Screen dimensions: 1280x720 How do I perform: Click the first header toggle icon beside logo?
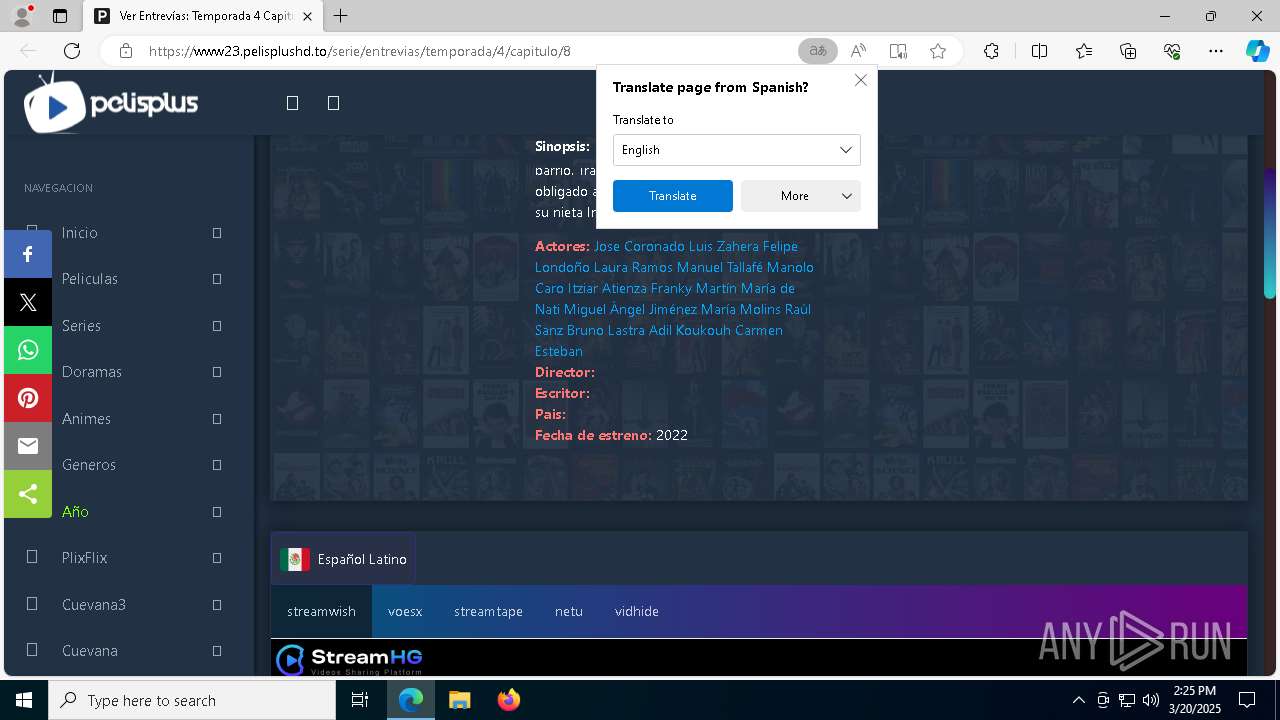click(x=292, y=103)
